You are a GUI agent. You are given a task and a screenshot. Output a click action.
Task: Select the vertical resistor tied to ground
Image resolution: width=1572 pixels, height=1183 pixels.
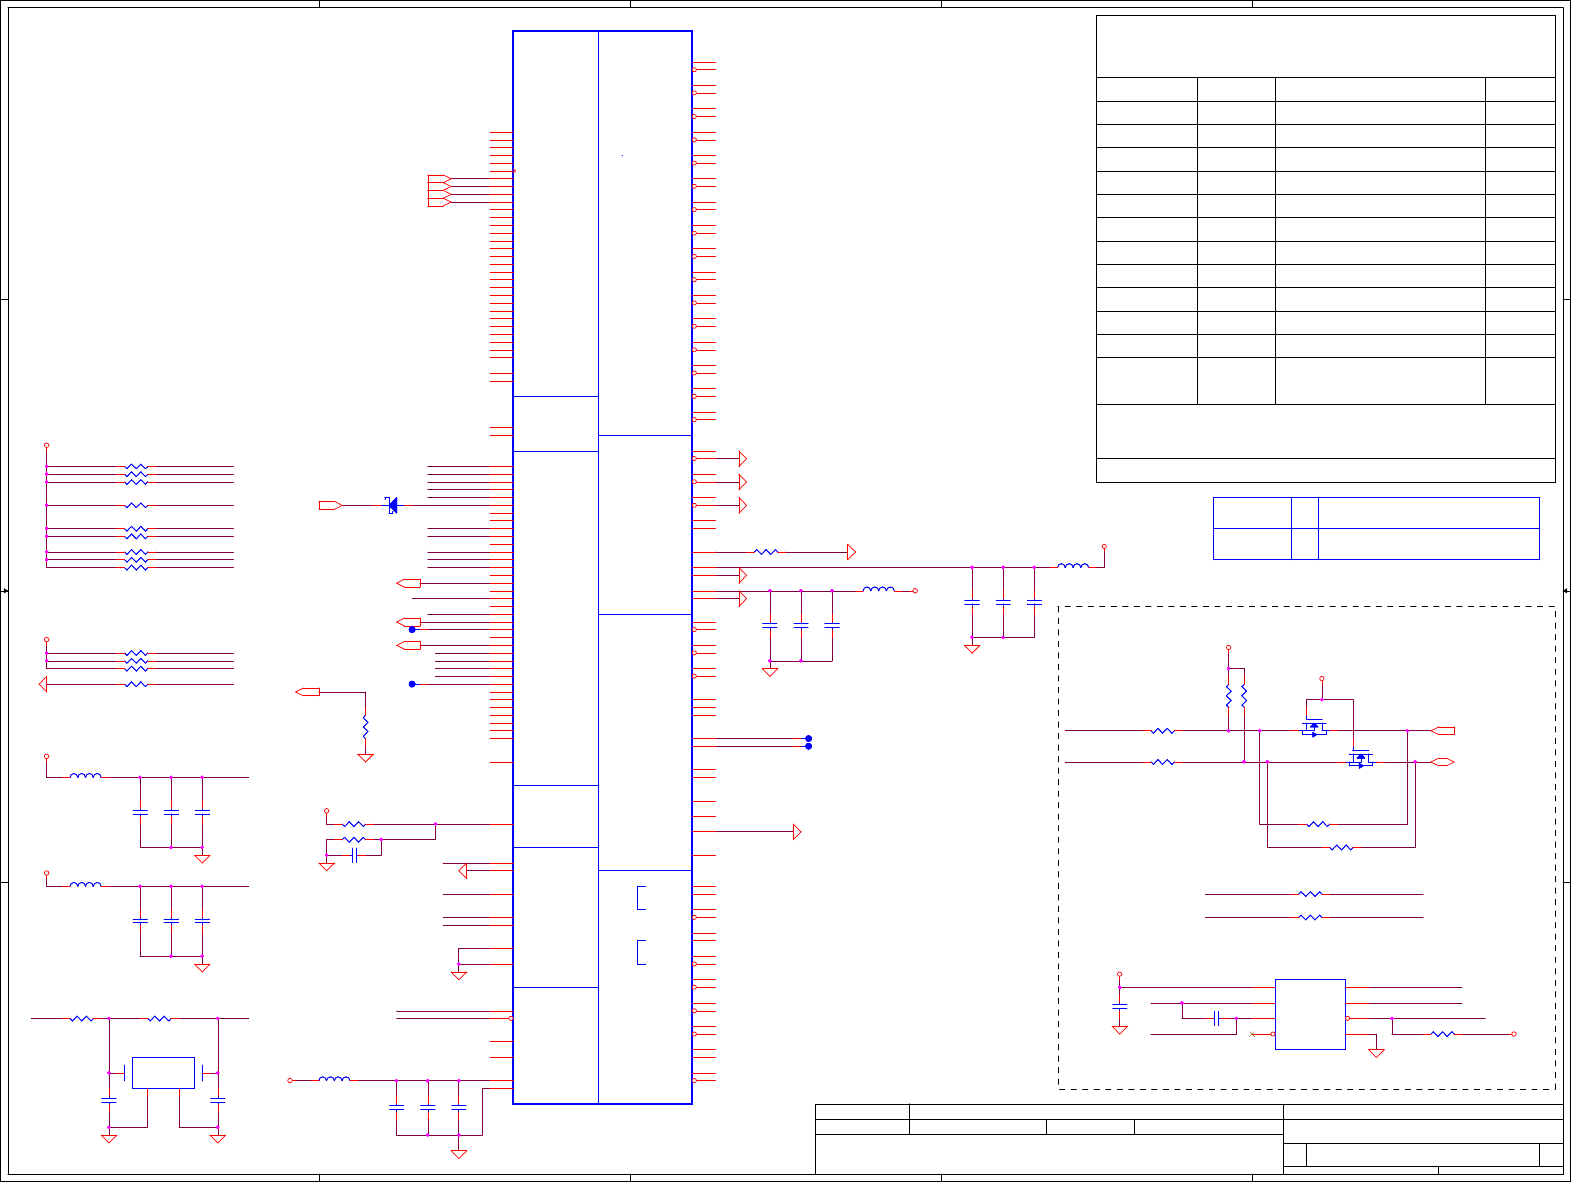click(x=365, y=727)
